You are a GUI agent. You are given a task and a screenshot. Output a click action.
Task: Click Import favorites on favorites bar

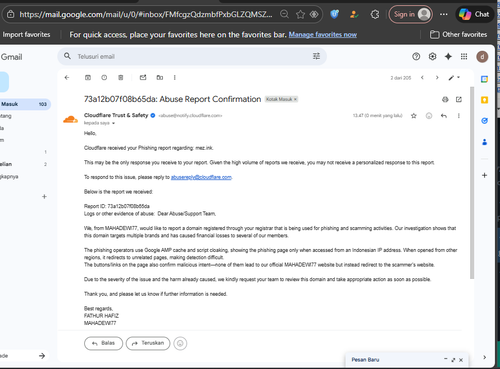(x=26, y=34)
